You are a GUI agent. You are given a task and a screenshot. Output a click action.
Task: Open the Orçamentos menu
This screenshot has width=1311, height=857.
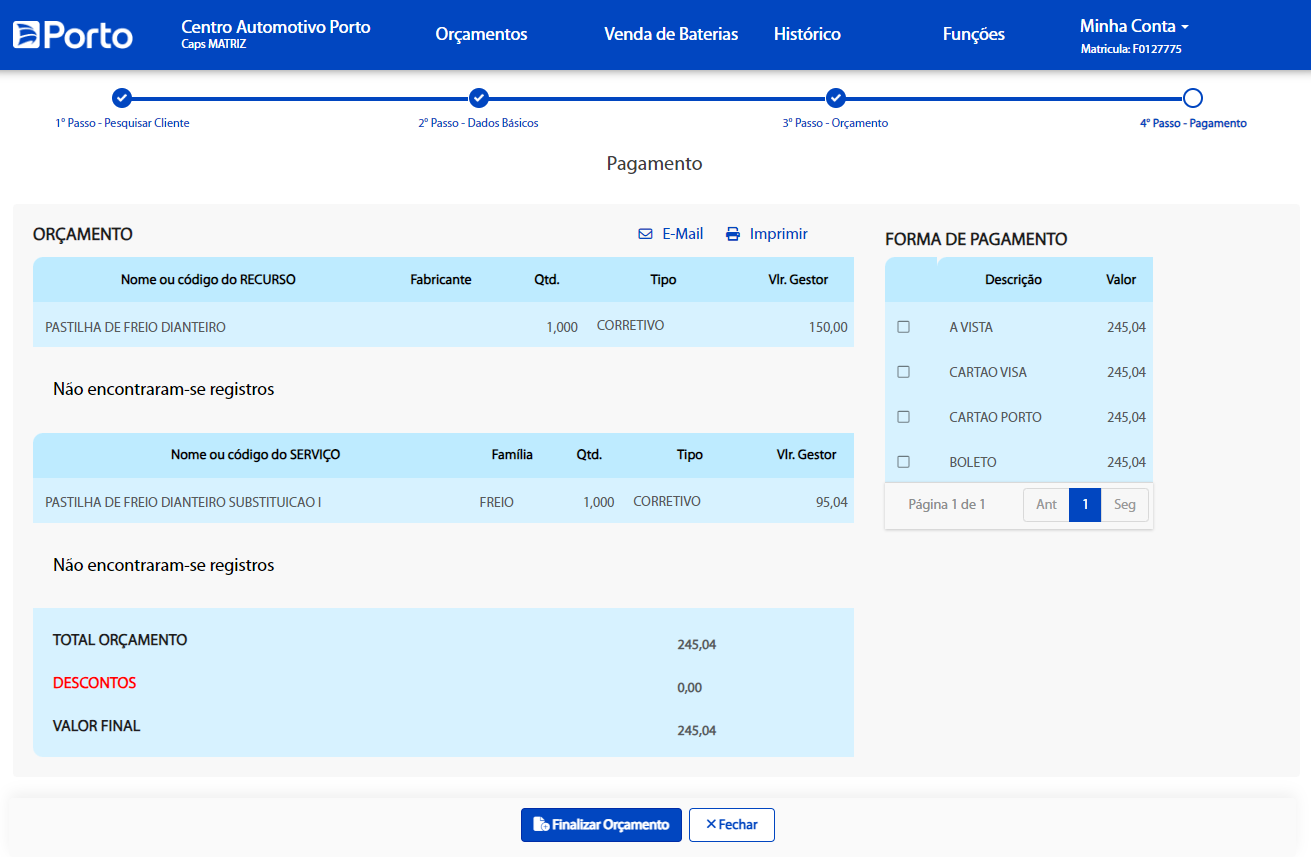[x=481, y=34]
